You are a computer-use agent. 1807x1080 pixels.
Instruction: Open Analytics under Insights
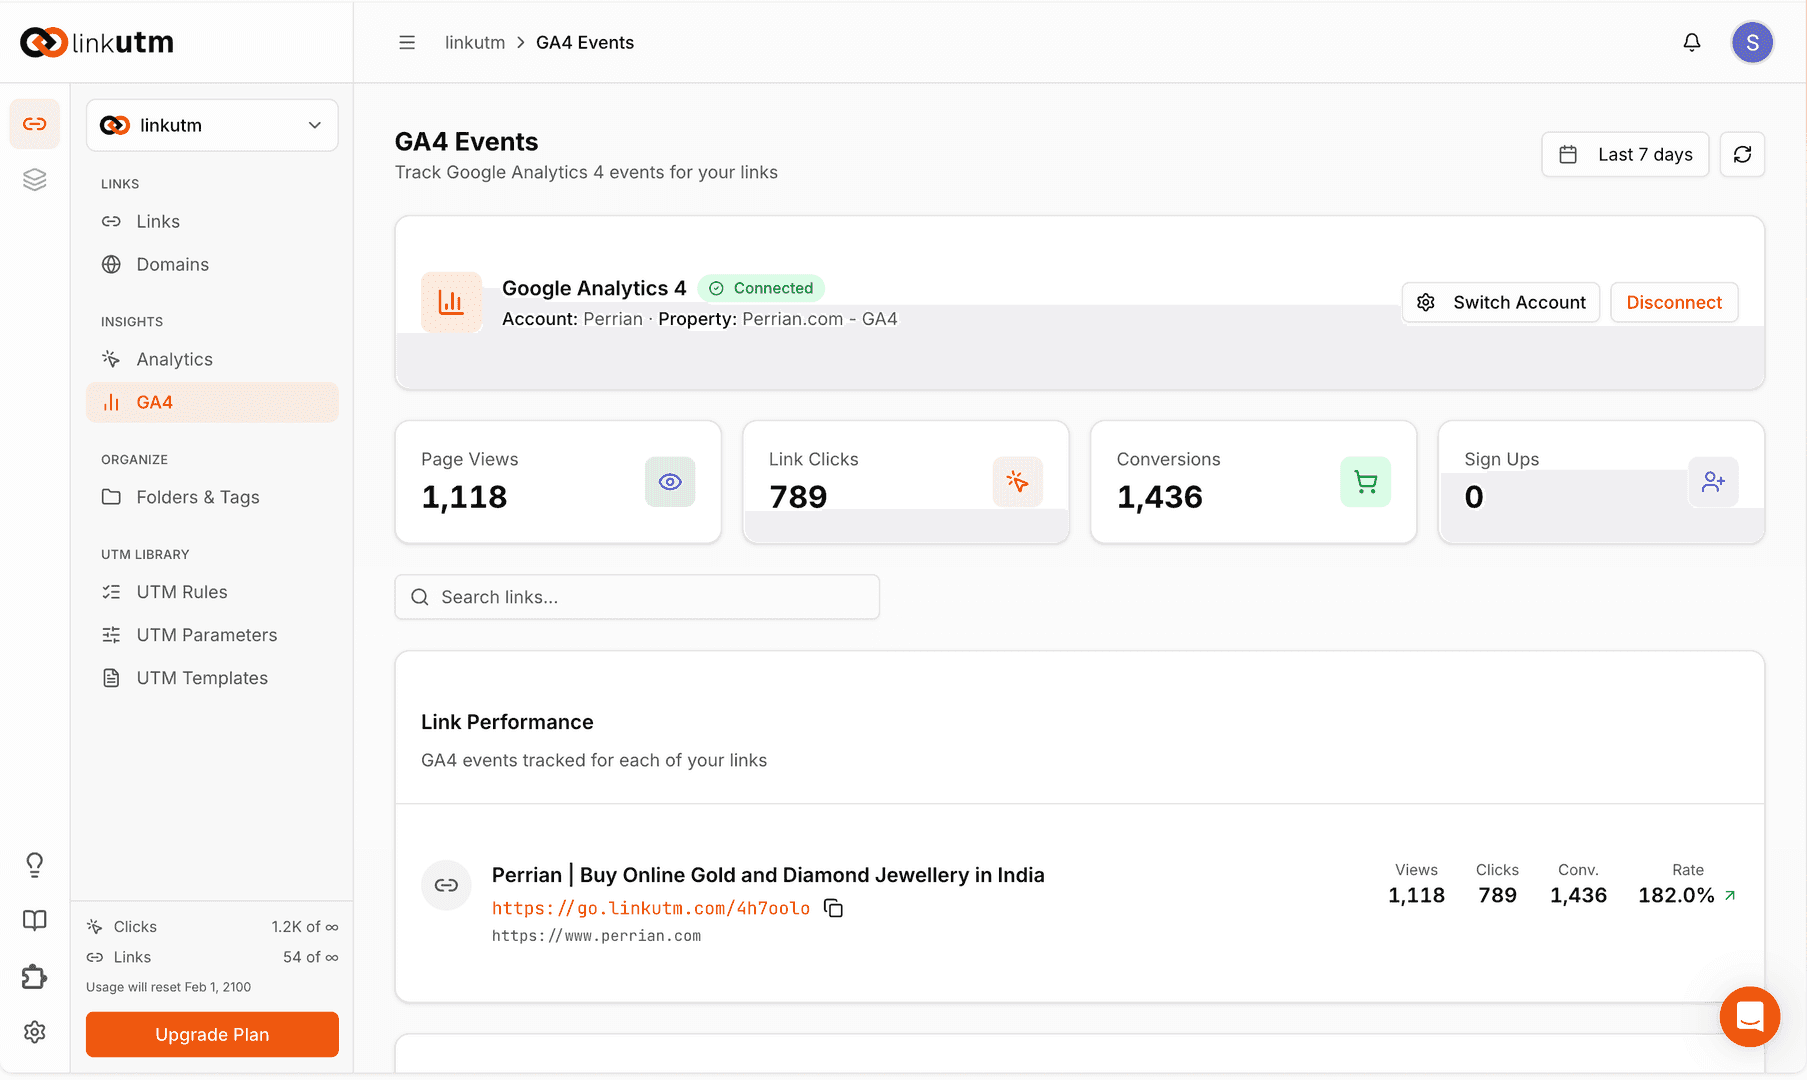[x=212, y=359]
